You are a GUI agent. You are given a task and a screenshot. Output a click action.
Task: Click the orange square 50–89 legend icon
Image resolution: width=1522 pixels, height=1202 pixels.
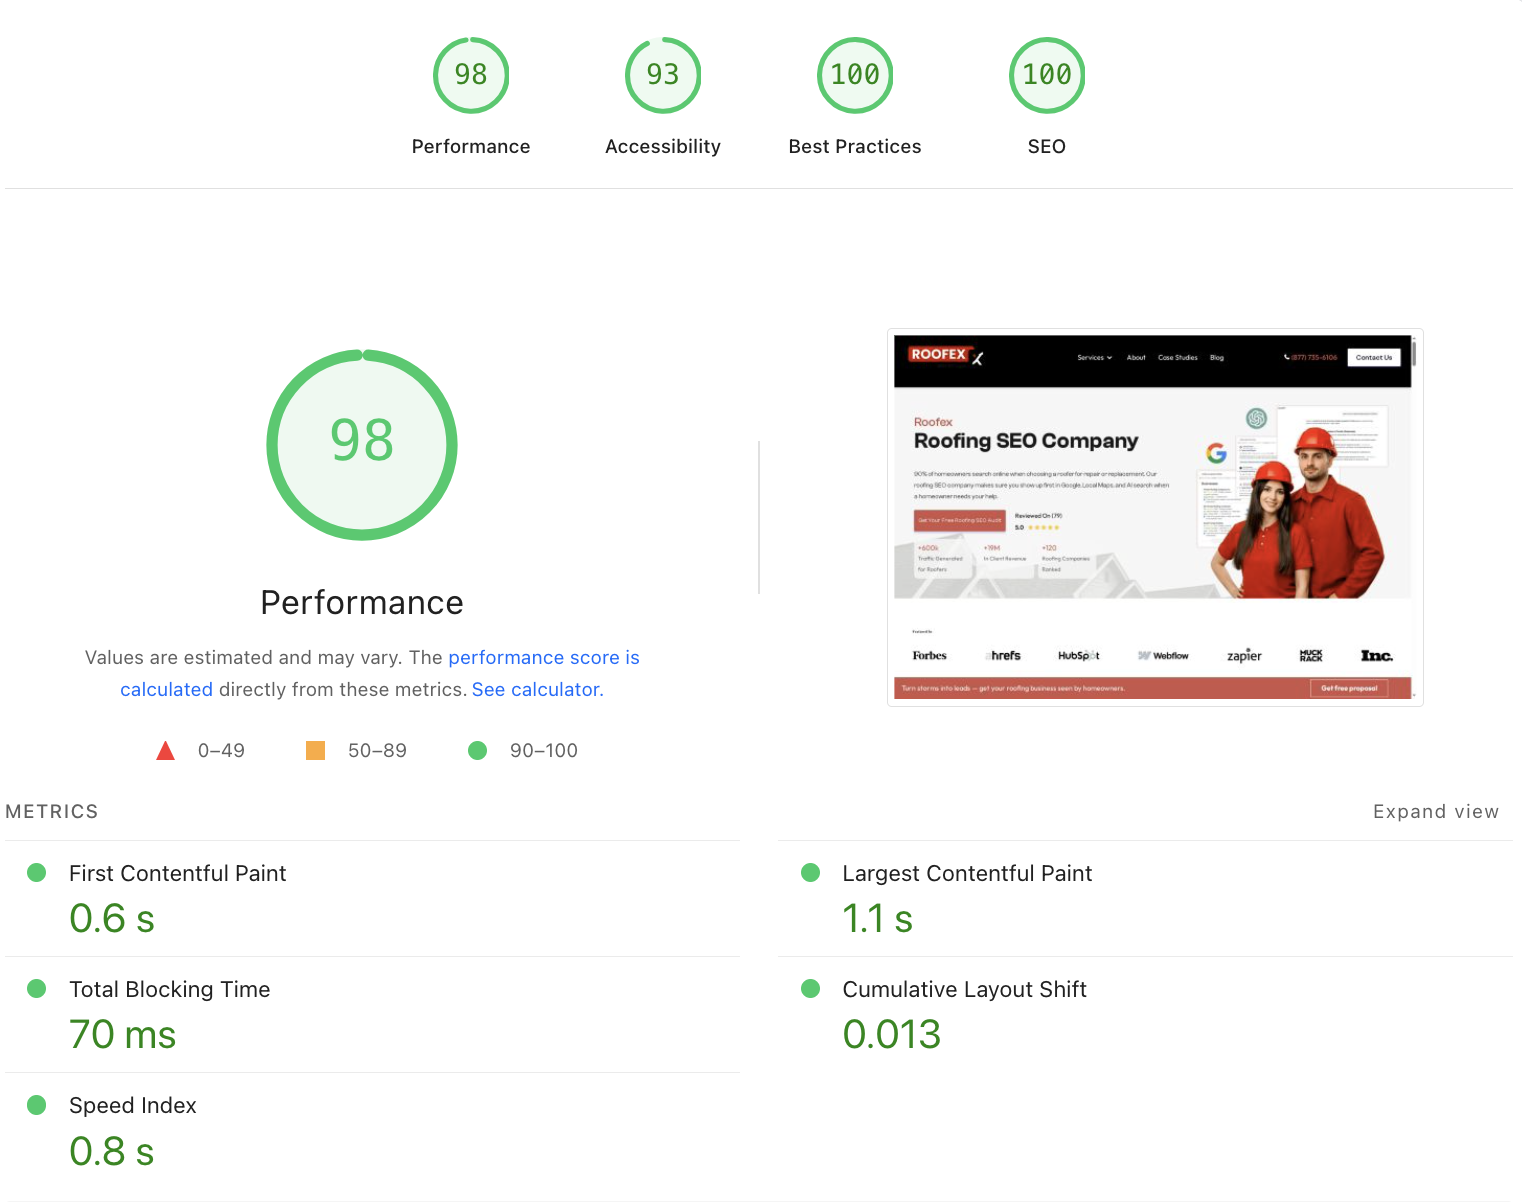coord(315,750)
